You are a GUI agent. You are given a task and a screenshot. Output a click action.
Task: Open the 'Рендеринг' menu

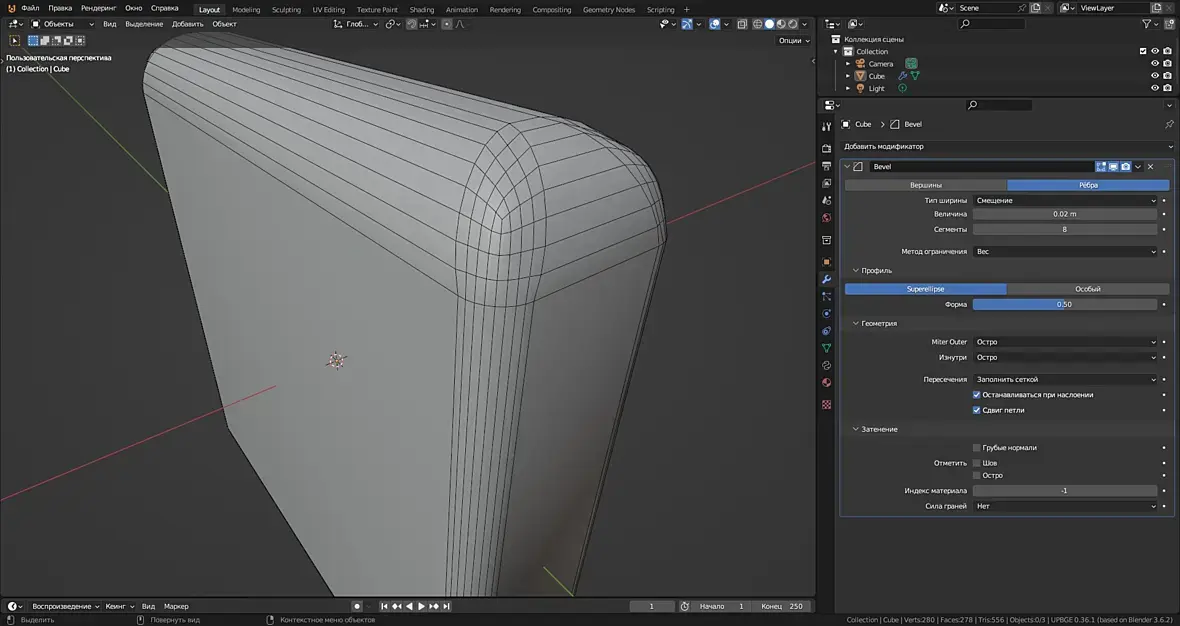coord(99,8)
